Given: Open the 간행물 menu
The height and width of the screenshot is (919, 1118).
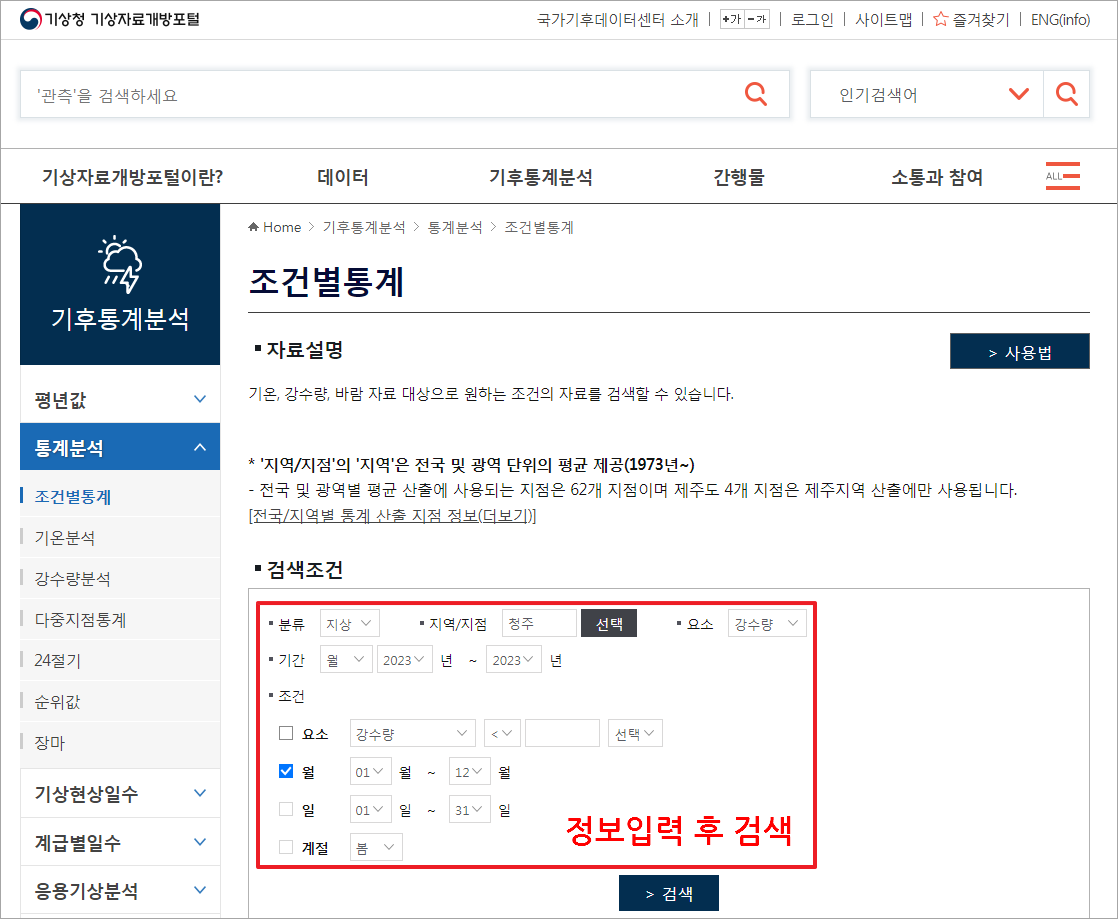Looking at the screenshot, I should coord(739,176).
